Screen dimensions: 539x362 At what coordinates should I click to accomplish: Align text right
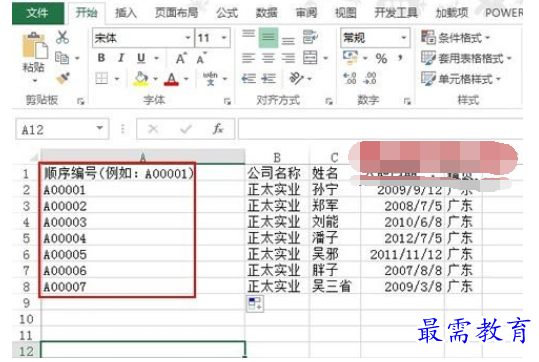[x=288, y=58]
